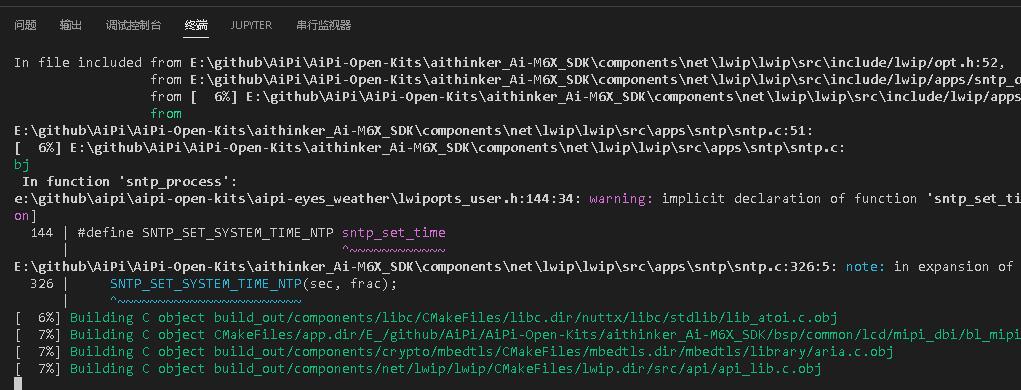
Task: Click "In function 'sntp_process':" line
Action: click(130, 182)
